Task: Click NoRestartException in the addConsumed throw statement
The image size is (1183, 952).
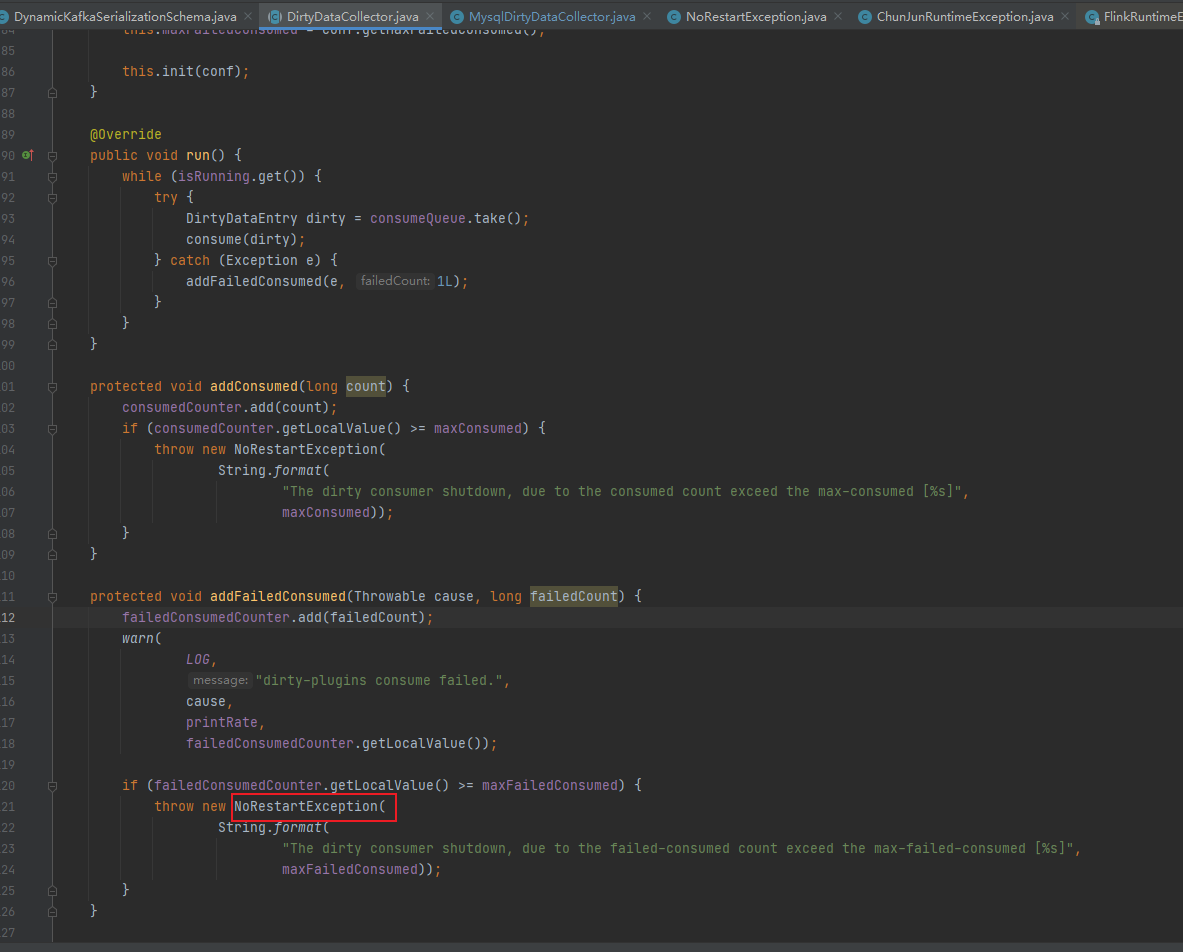Action: 306,449
